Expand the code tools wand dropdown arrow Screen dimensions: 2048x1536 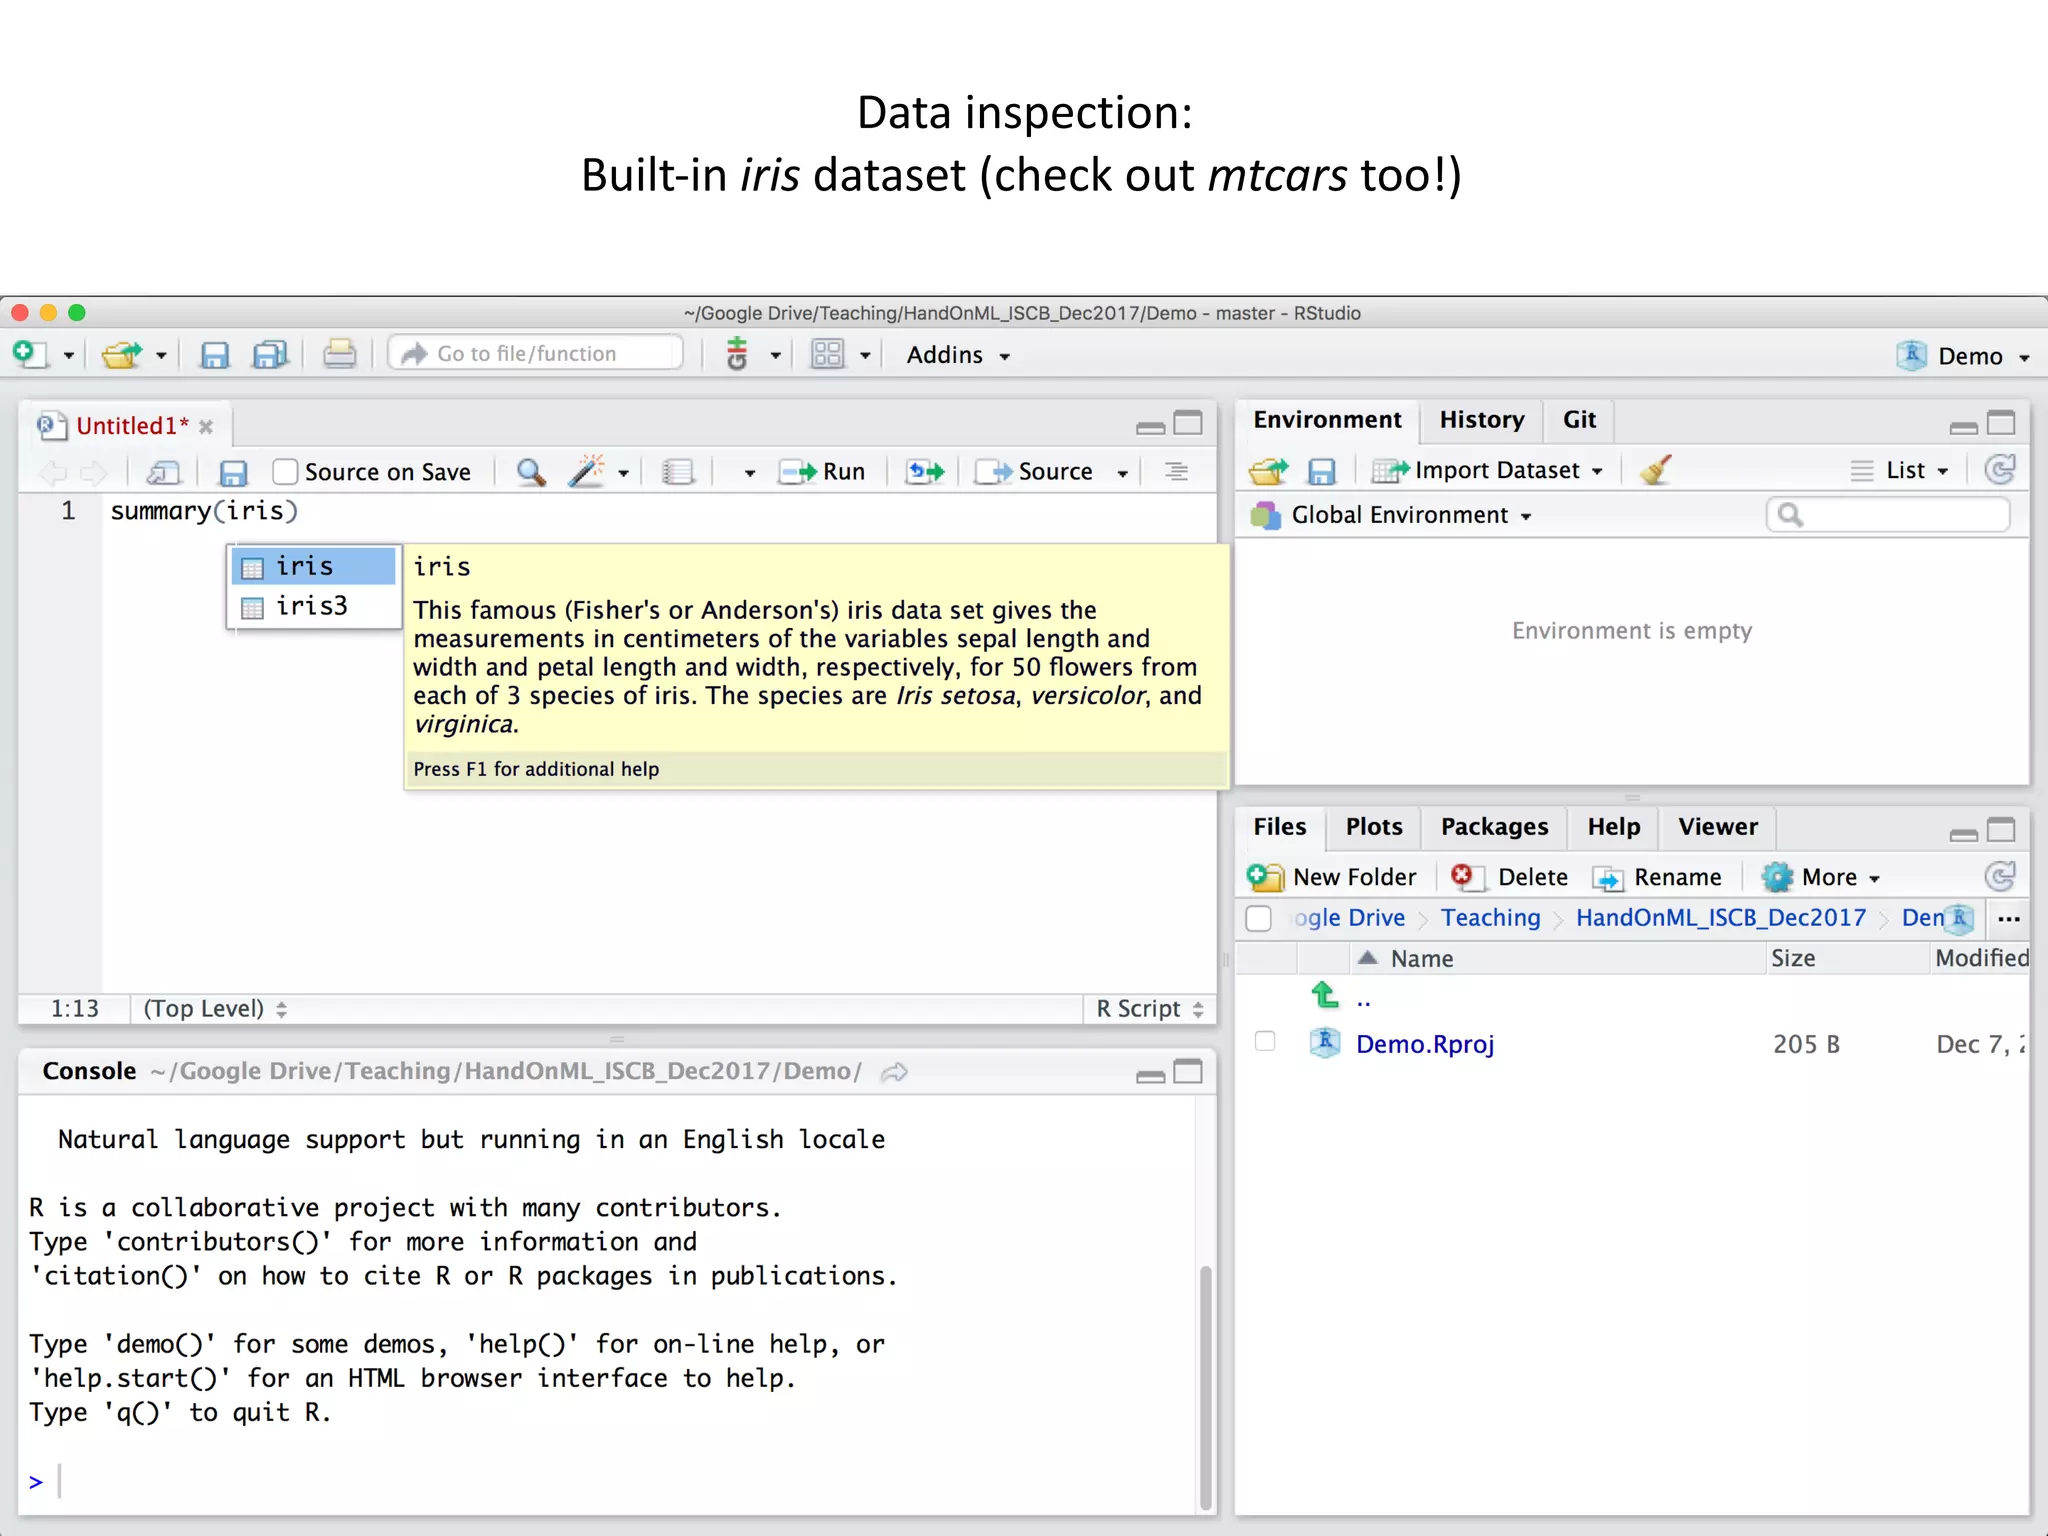(x=623, y=474)
